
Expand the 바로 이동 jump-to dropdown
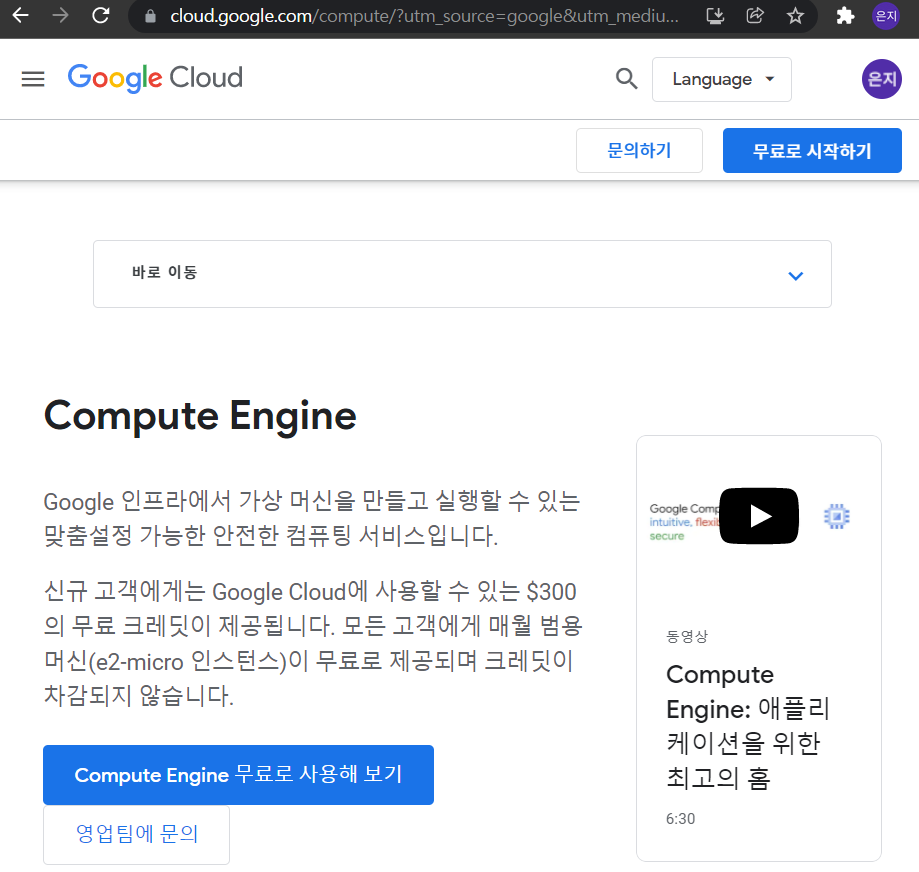click(462, 274)
